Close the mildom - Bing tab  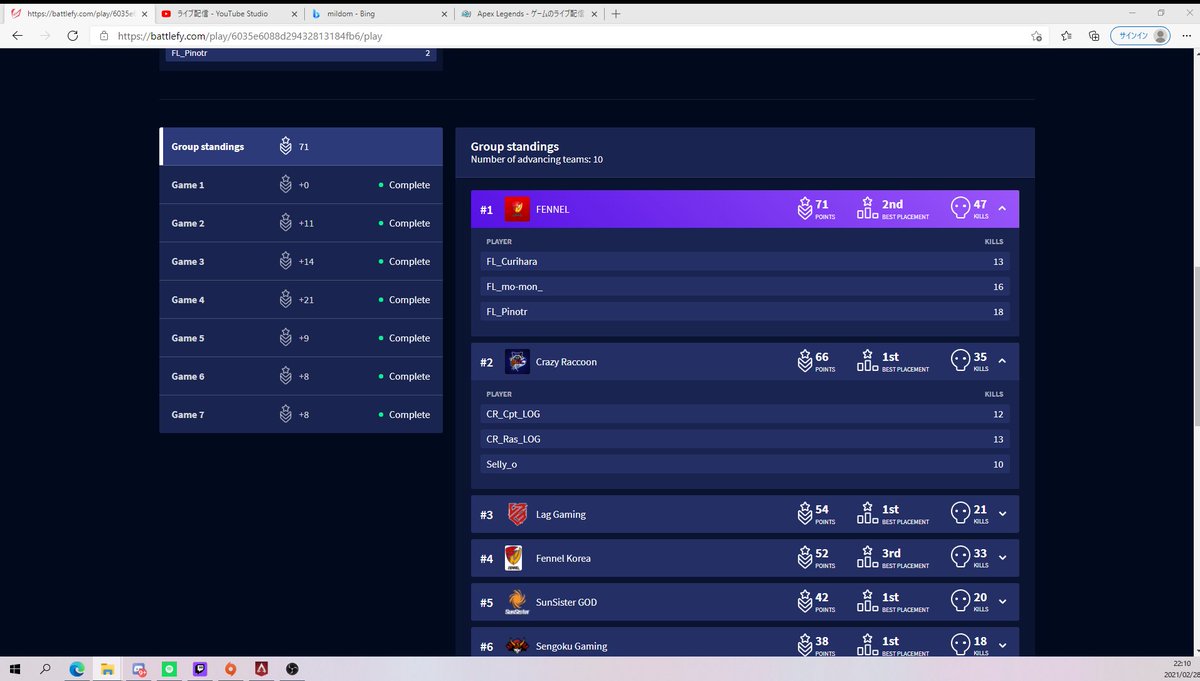pos(444,14)
